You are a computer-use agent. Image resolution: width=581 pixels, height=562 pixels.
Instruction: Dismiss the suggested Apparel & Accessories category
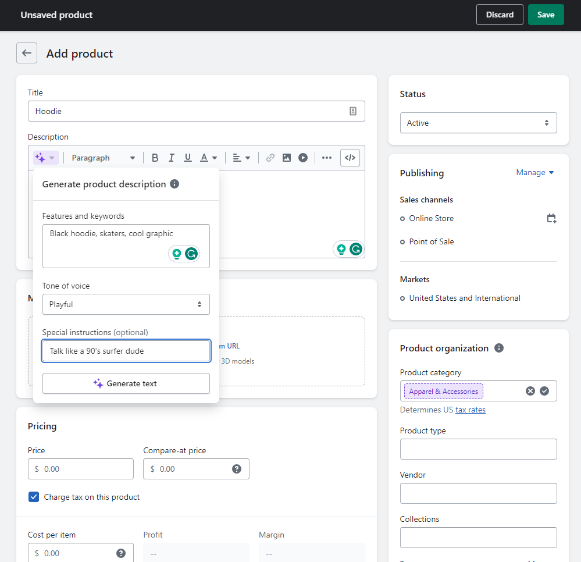pyautogui.click(x=530, y=391)
